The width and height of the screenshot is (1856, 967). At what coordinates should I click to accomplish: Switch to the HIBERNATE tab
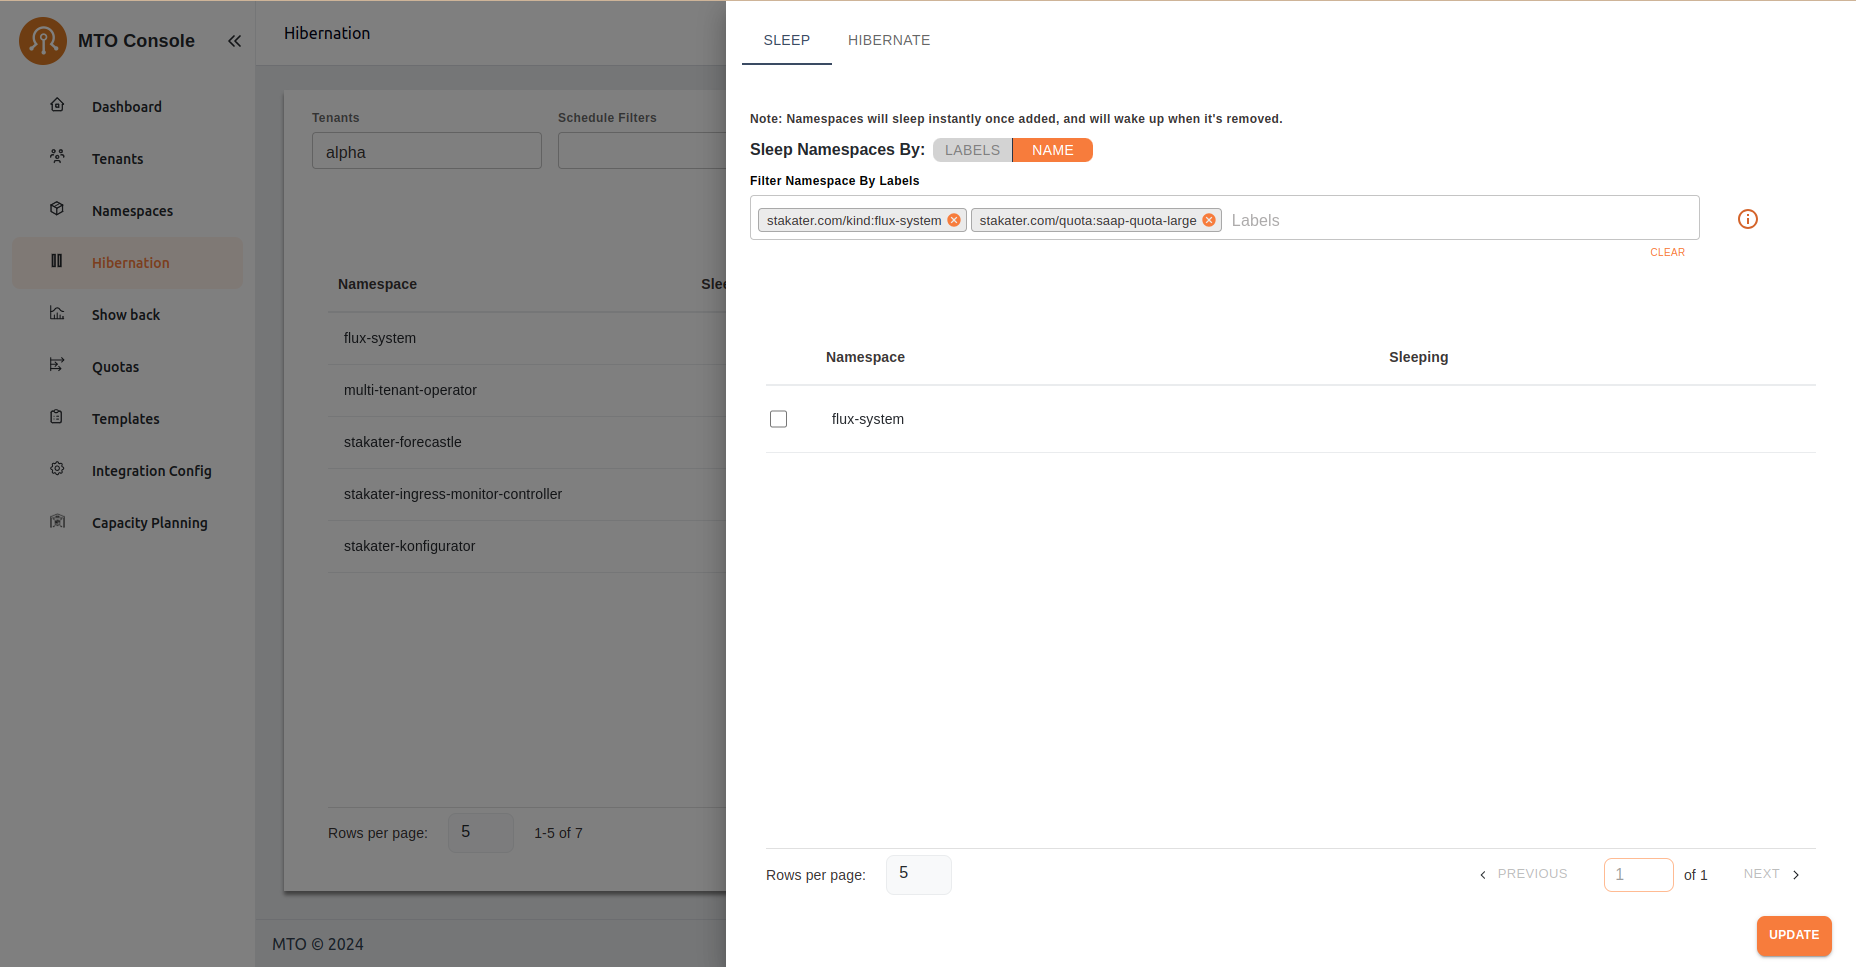click(888, 40)
